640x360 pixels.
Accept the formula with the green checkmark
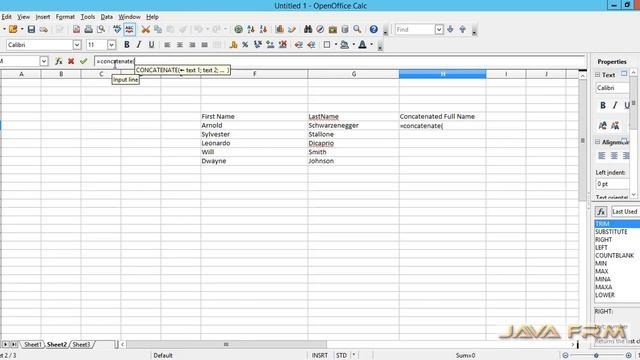84,61
